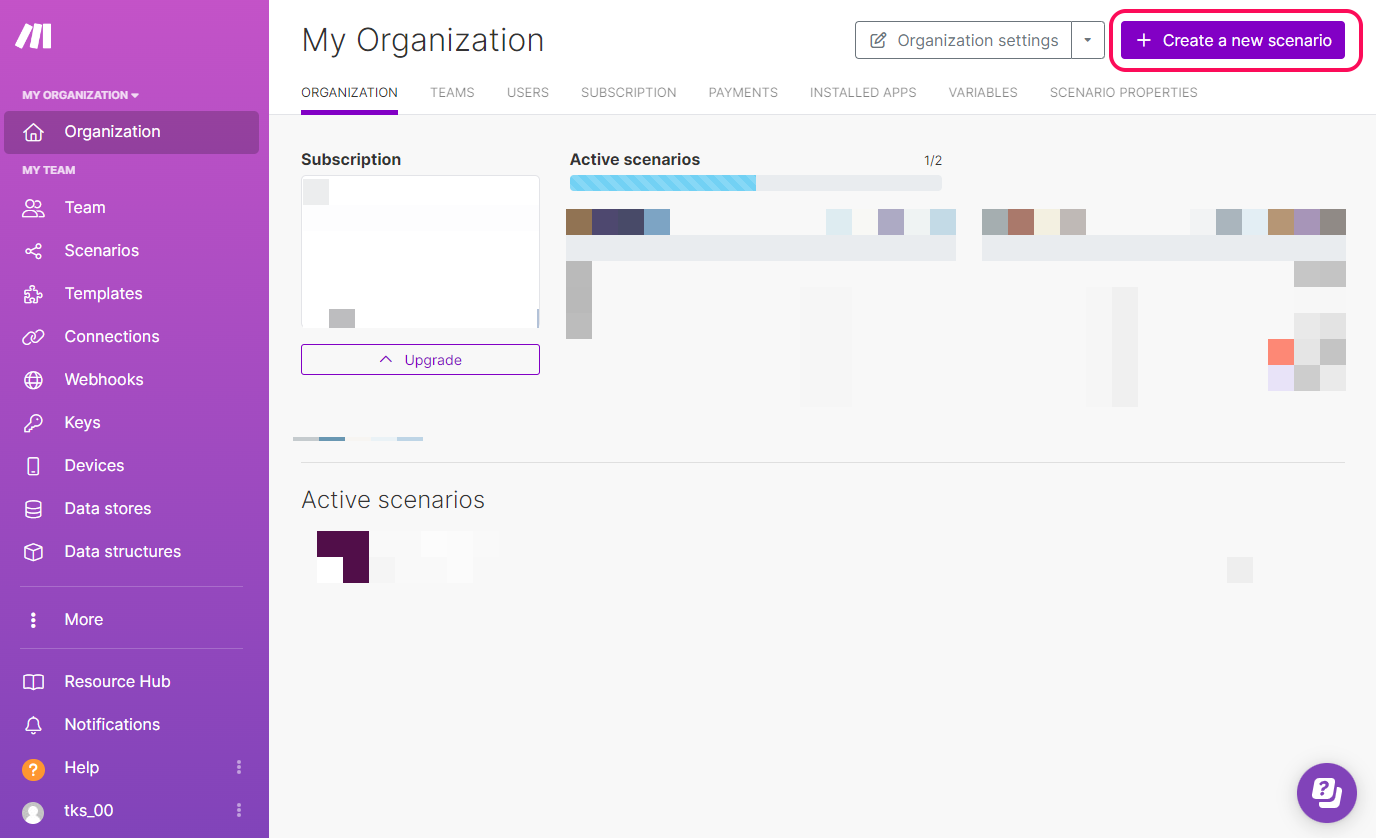Viewport: 1376px width, 838px height.
Task: Open the PAYMENTS tab
Action: [x=743, y=92]
